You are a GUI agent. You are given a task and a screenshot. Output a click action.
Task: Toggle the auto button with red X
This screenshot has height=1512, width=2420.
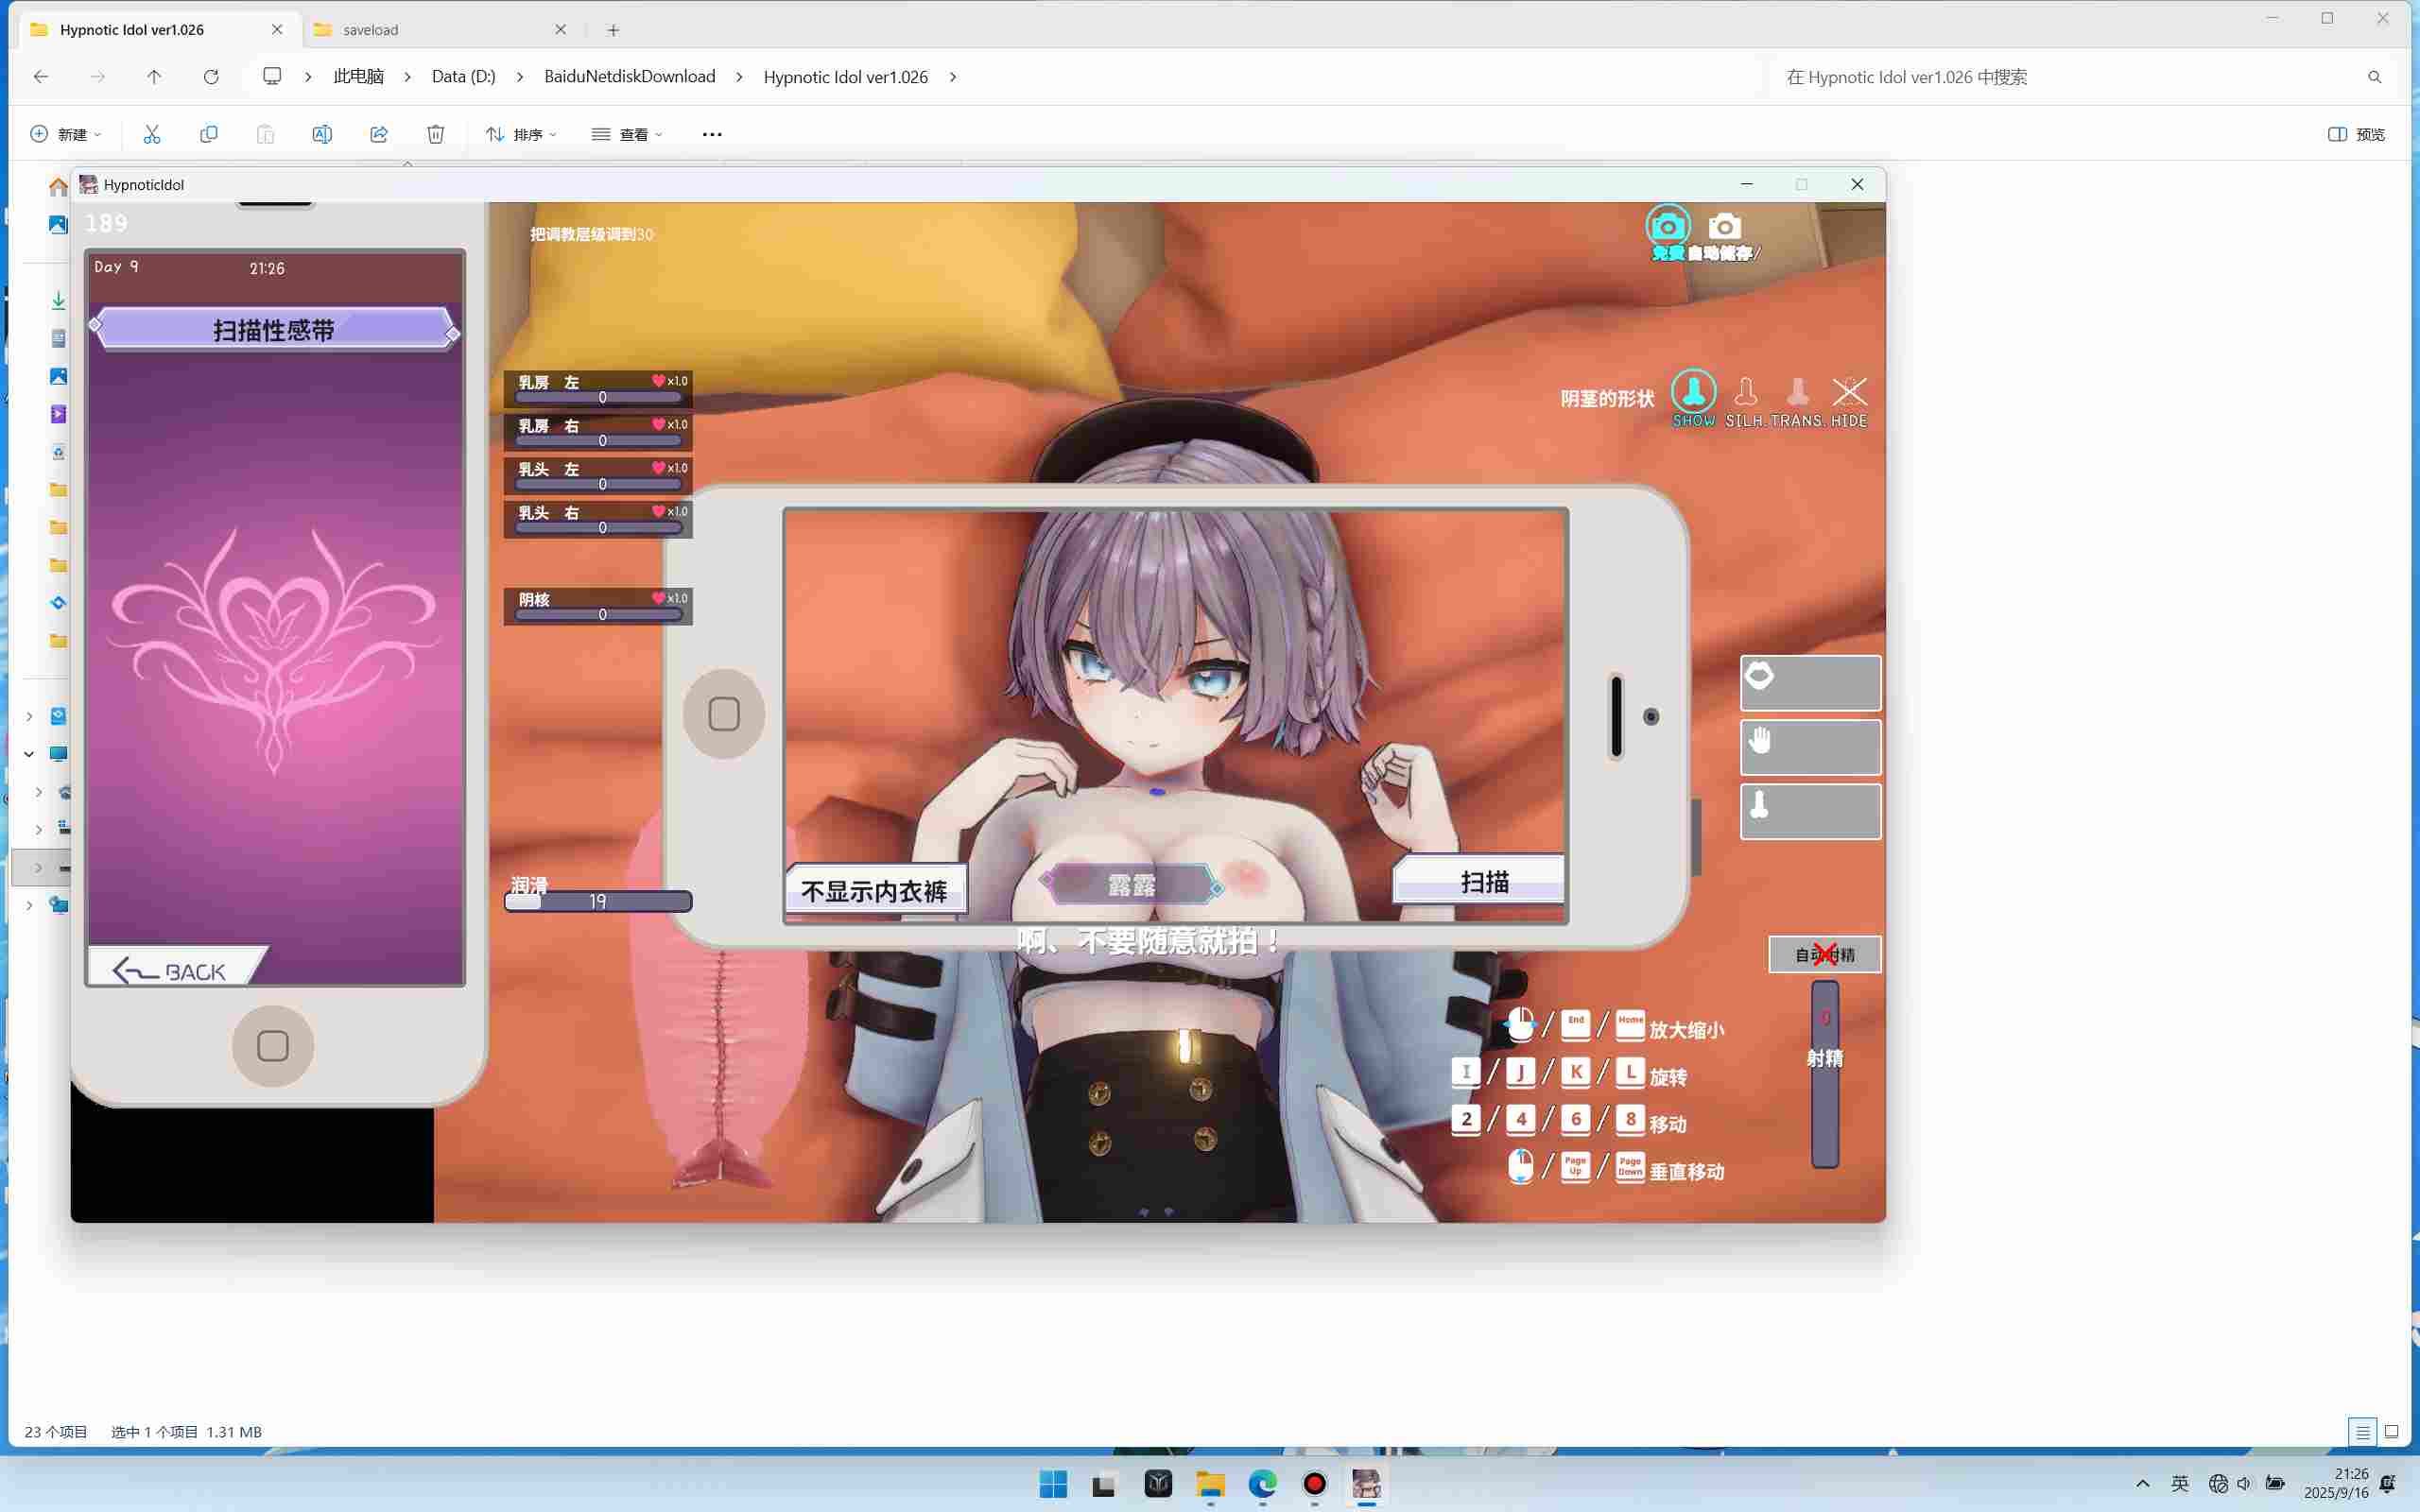(1825, 955)
